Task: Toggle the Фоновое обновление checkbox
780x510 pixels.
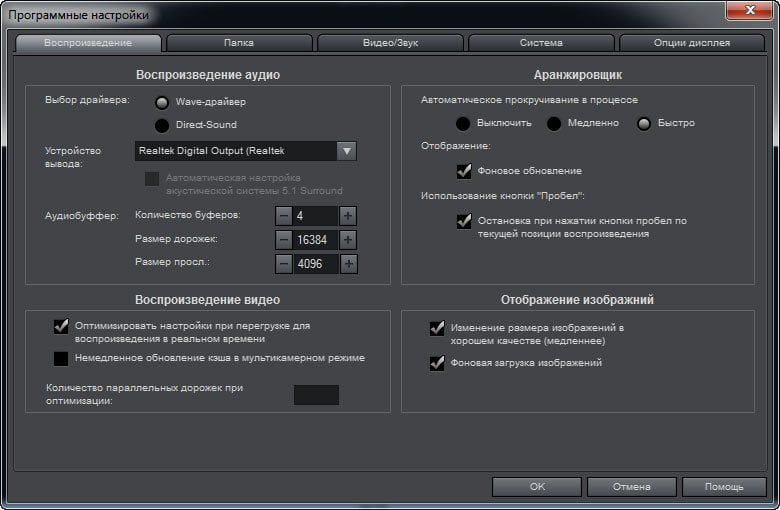Action: tap(464, 171)
